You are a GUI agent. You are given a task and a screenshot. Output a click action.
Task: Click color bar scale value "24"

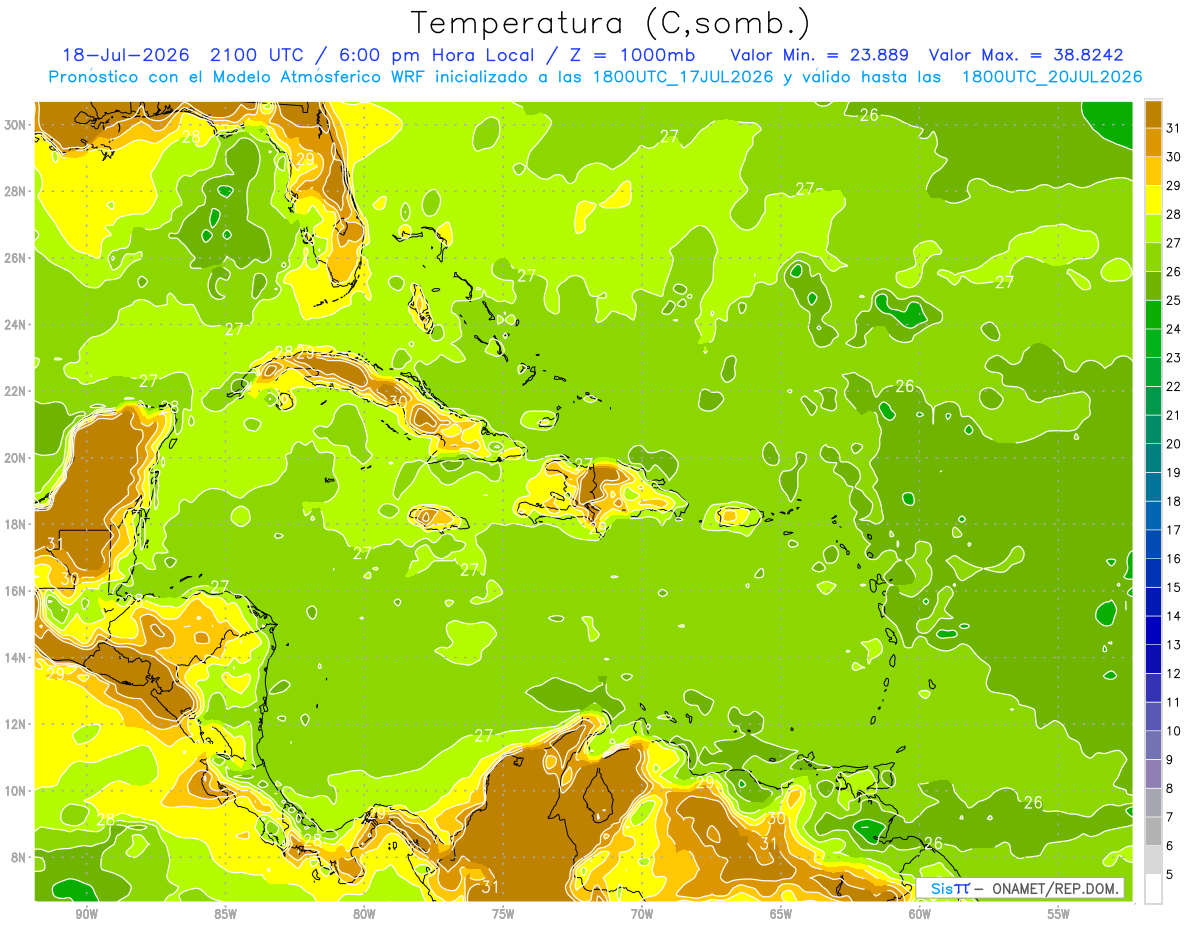[x=1173, y=329]
